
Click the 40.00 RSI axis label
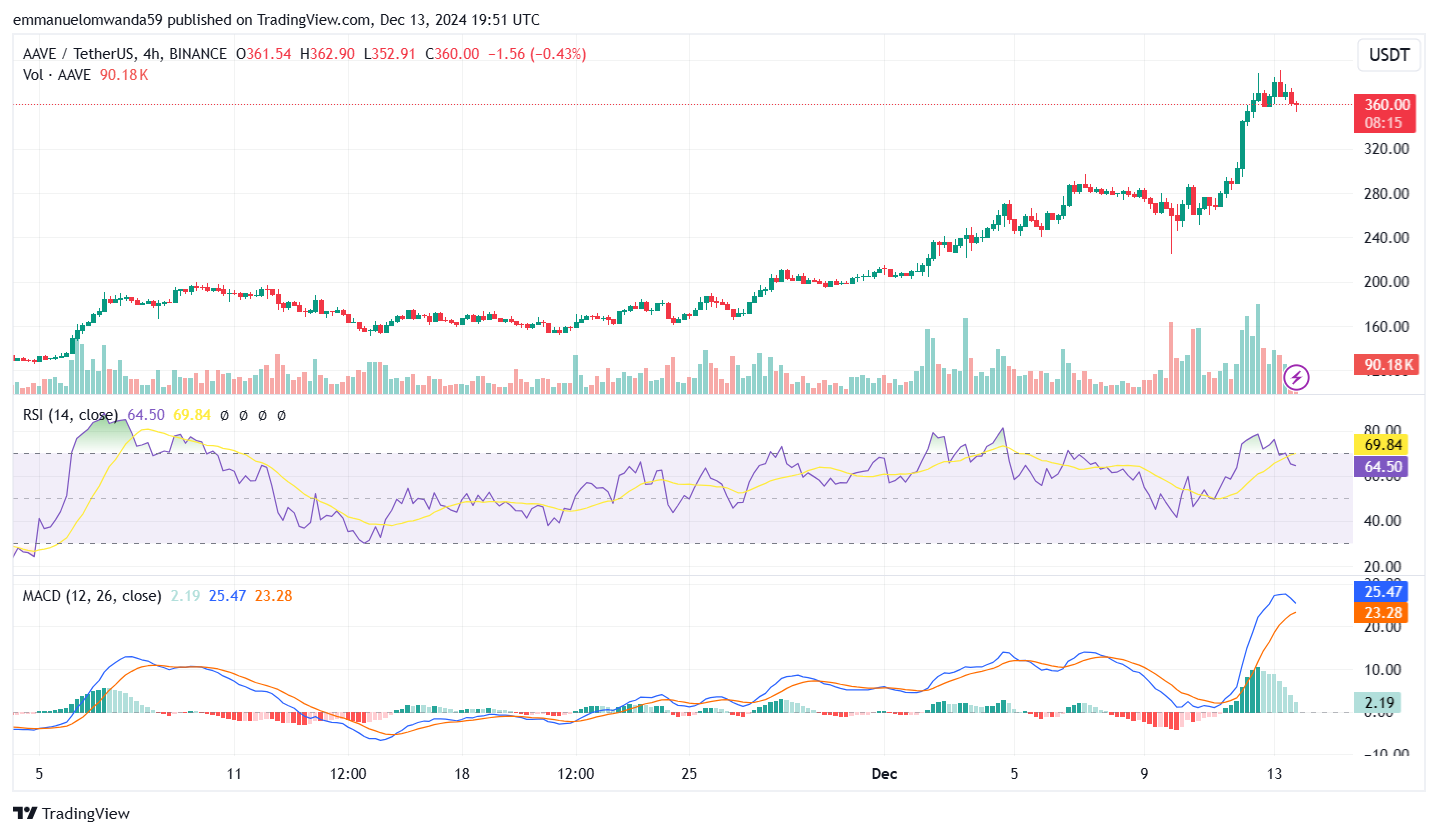coord(1383,521)
